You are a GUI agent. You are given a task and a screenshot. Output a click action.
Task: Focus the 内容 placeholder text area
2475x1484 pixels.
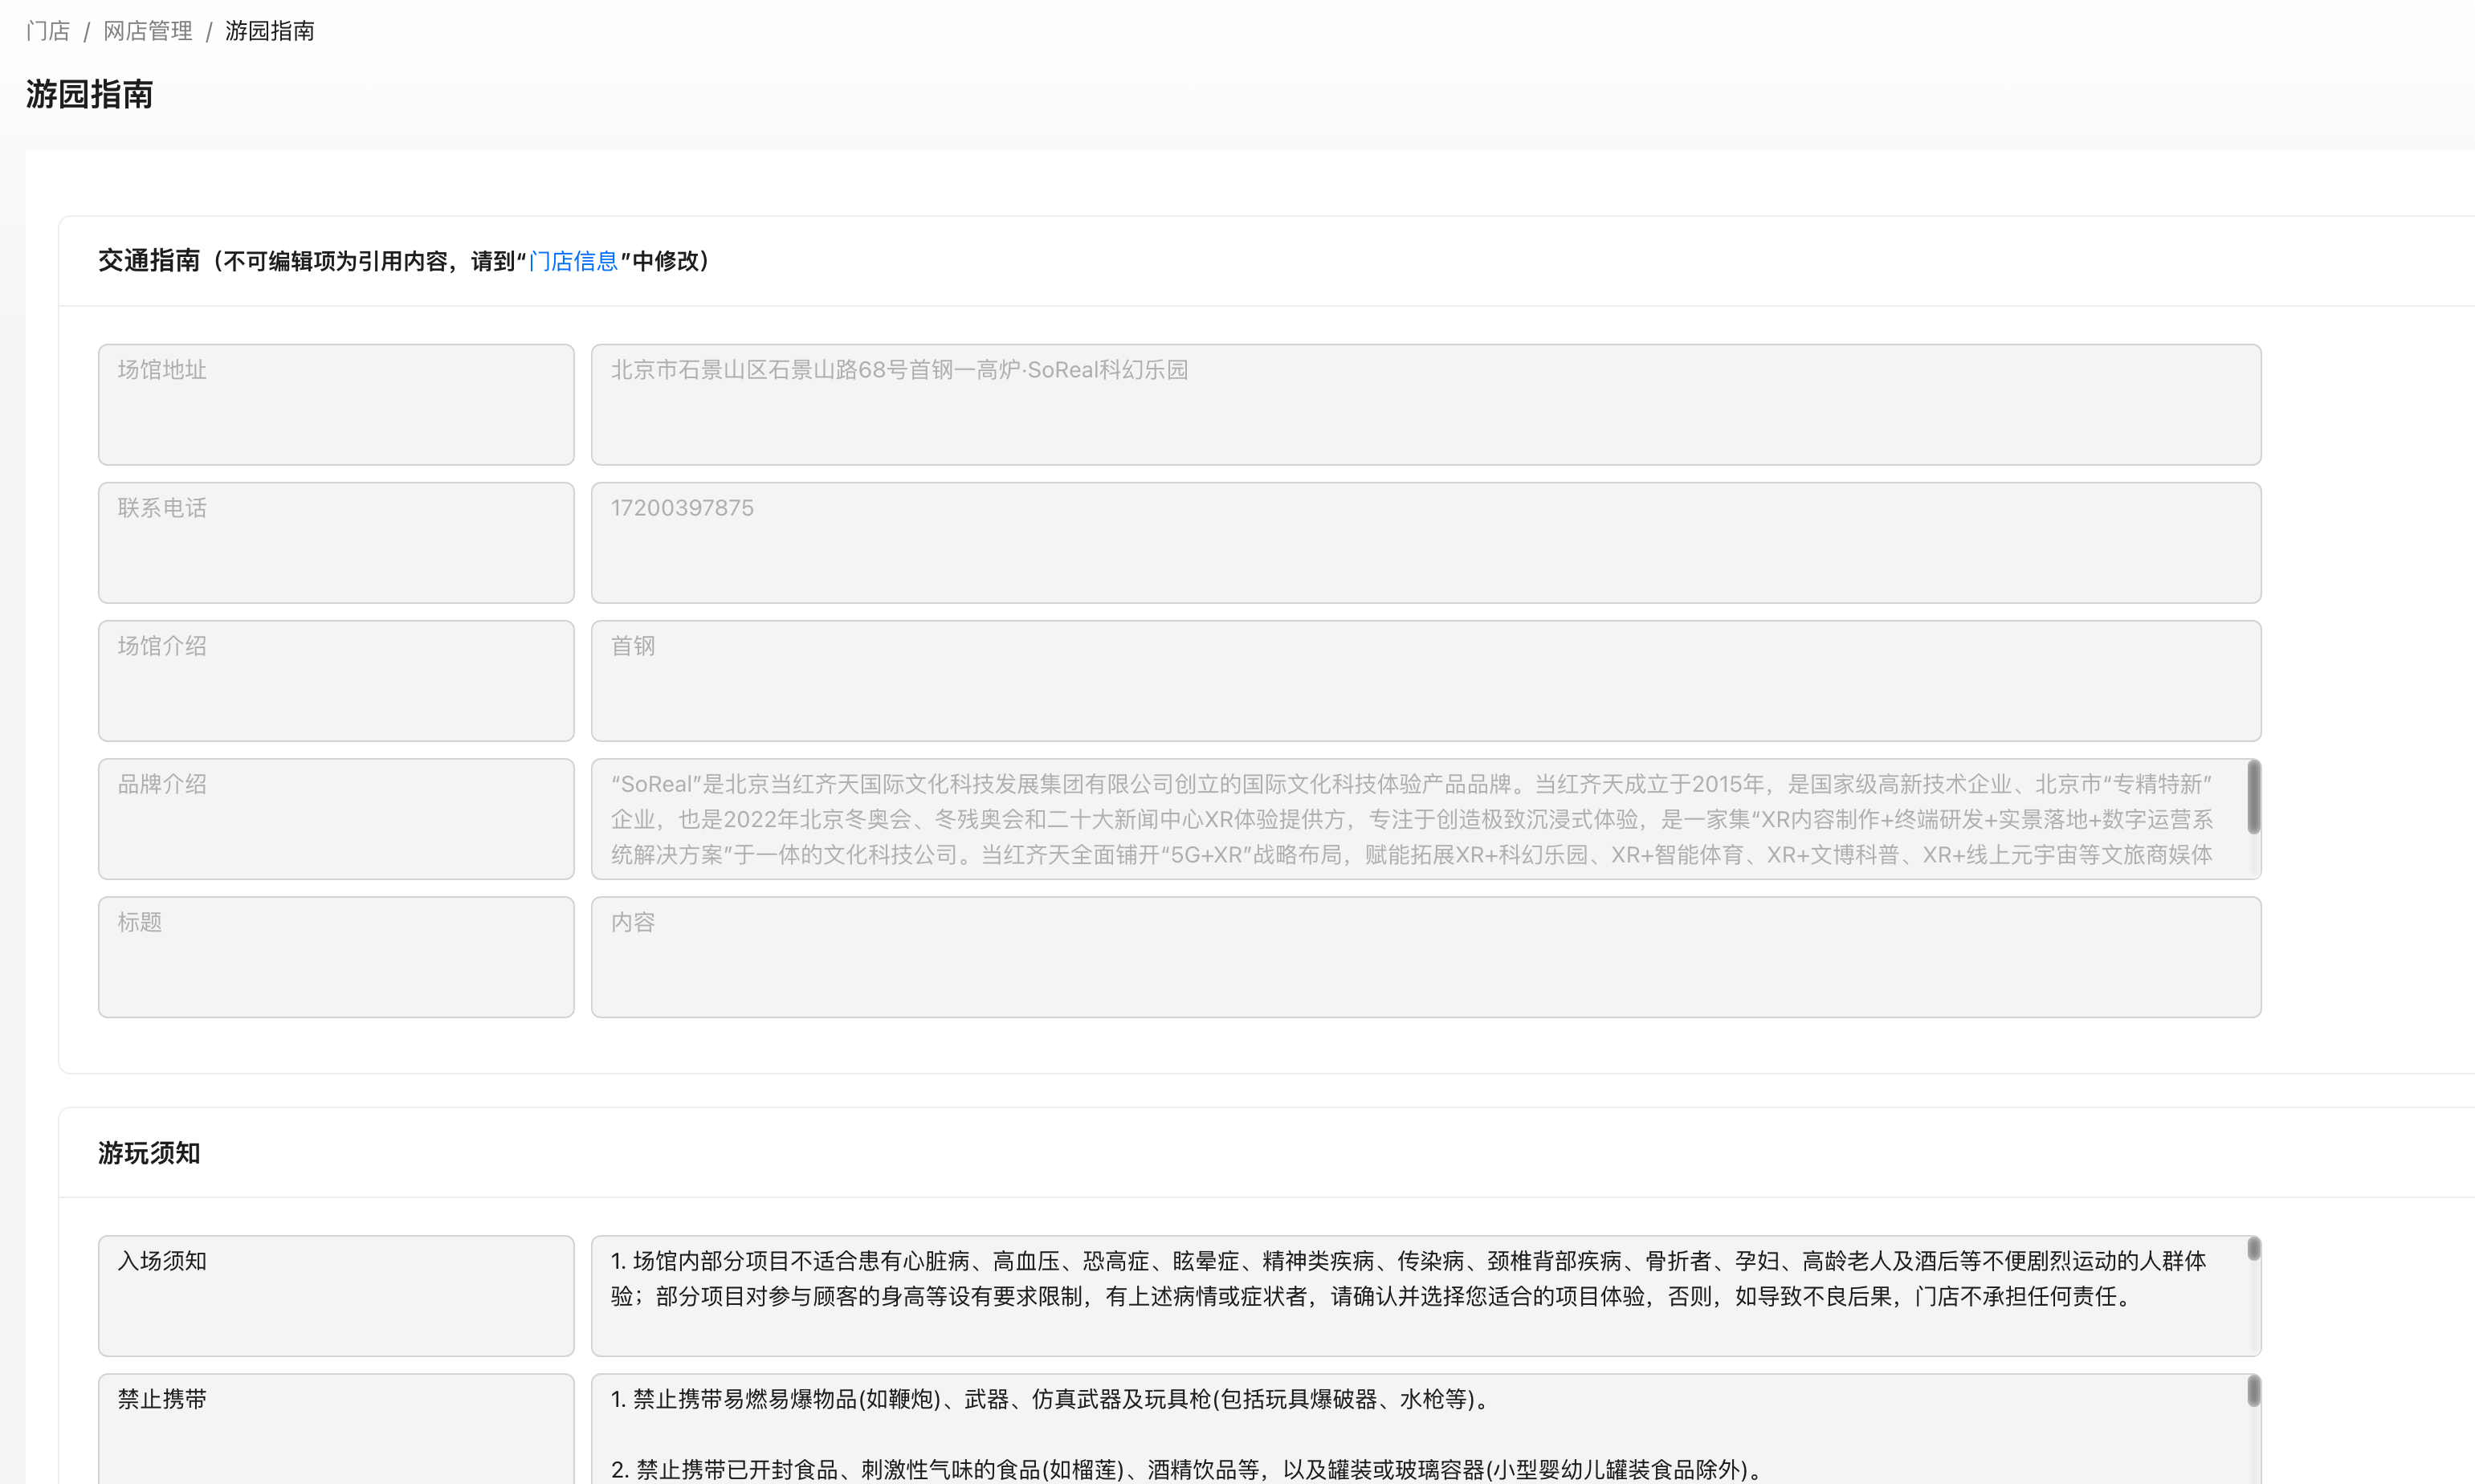click(1426, 957)
